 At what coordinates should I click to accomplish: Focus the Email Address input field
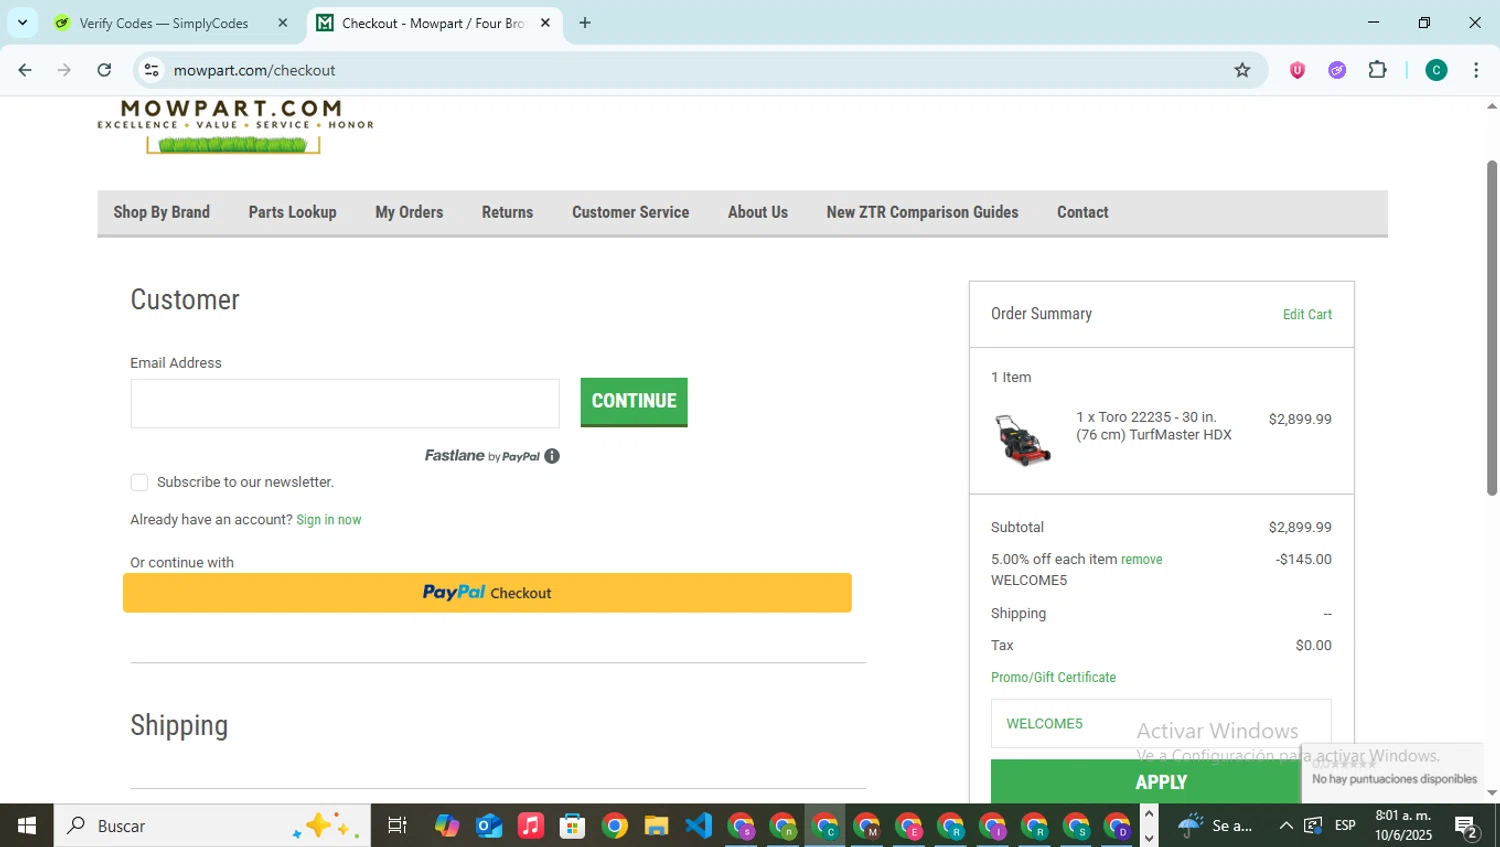point(345,403)
